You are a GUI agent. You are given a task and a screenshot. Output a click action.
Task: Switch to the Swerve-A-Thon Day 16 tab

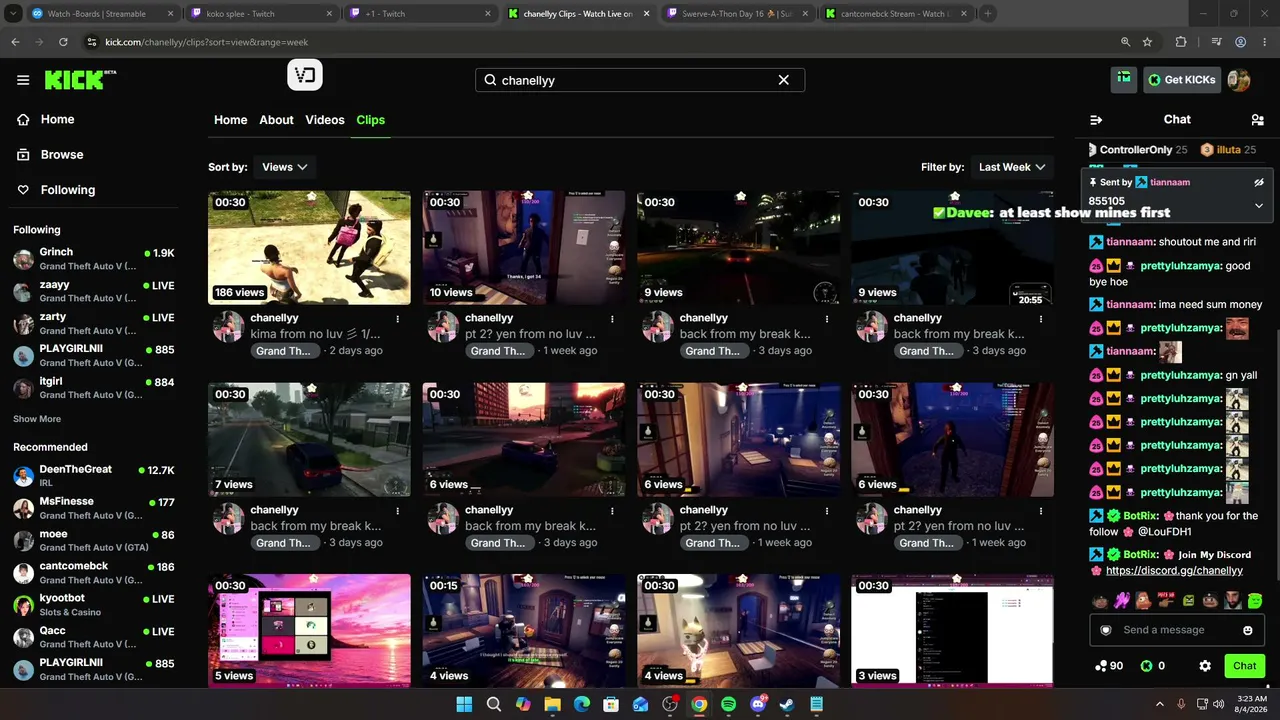tap(736, 14)
